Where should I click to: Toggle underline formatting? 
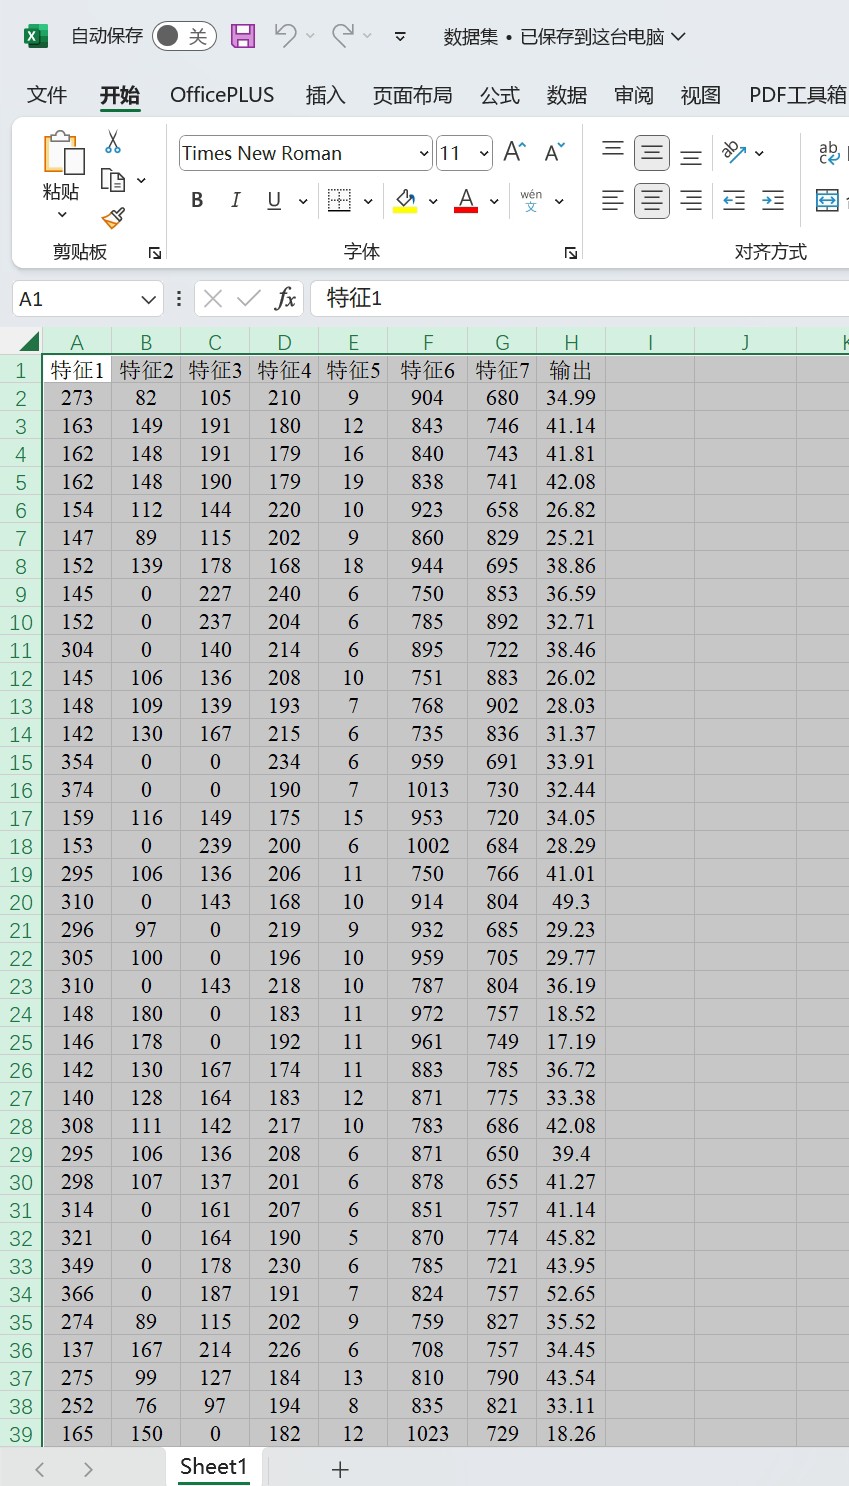point(274,200)
